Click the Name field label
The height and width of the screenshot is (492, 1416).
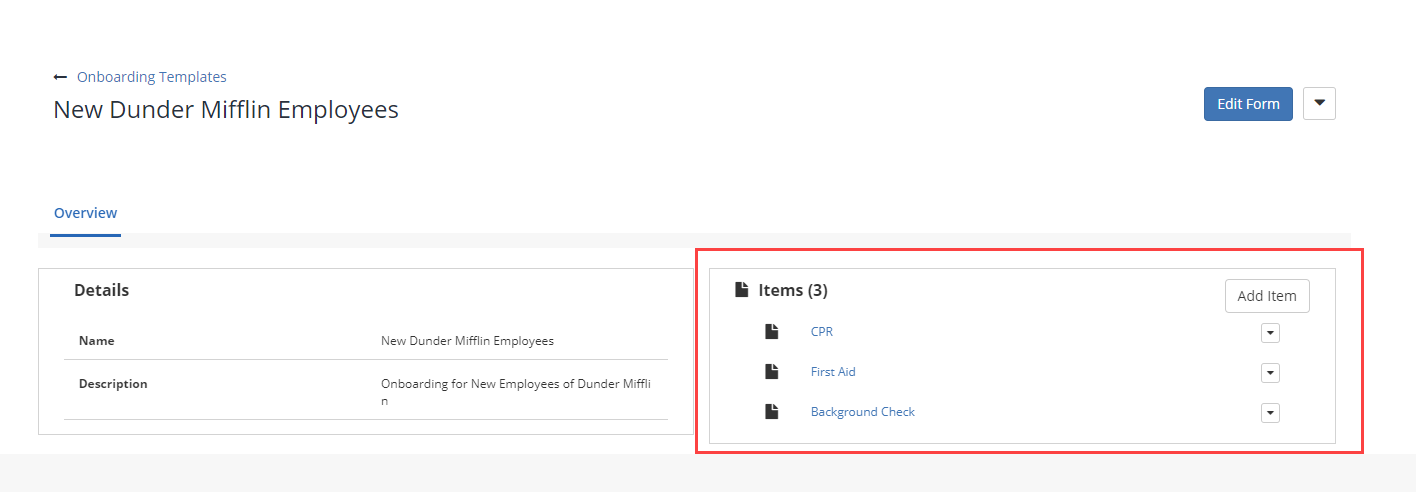point(97,341)
